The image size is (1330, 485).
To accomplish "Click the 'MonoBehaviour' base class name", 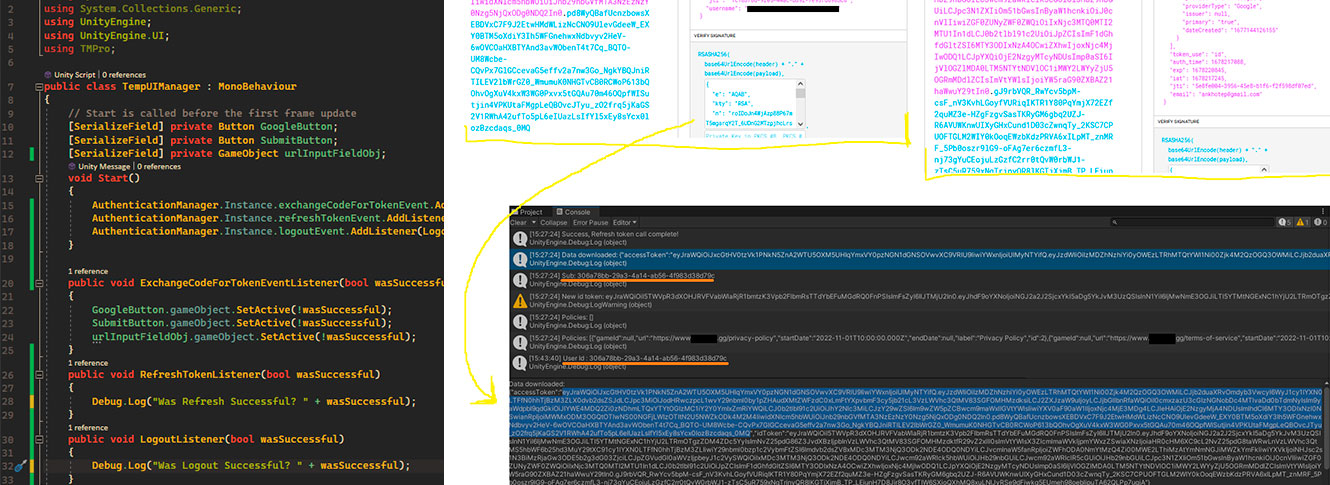I will tap(257, 87).
